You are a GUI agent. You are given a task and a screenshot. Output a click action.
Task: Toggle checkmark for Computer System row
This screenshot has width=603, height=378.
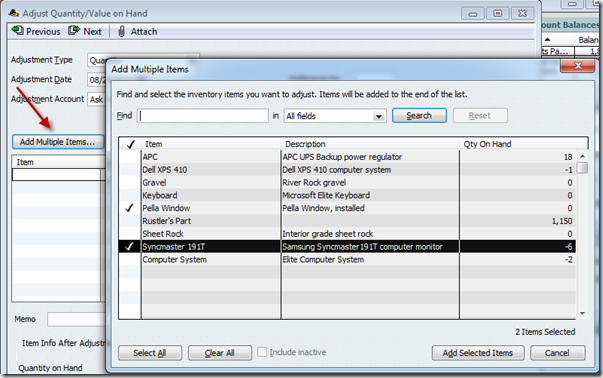130,260
